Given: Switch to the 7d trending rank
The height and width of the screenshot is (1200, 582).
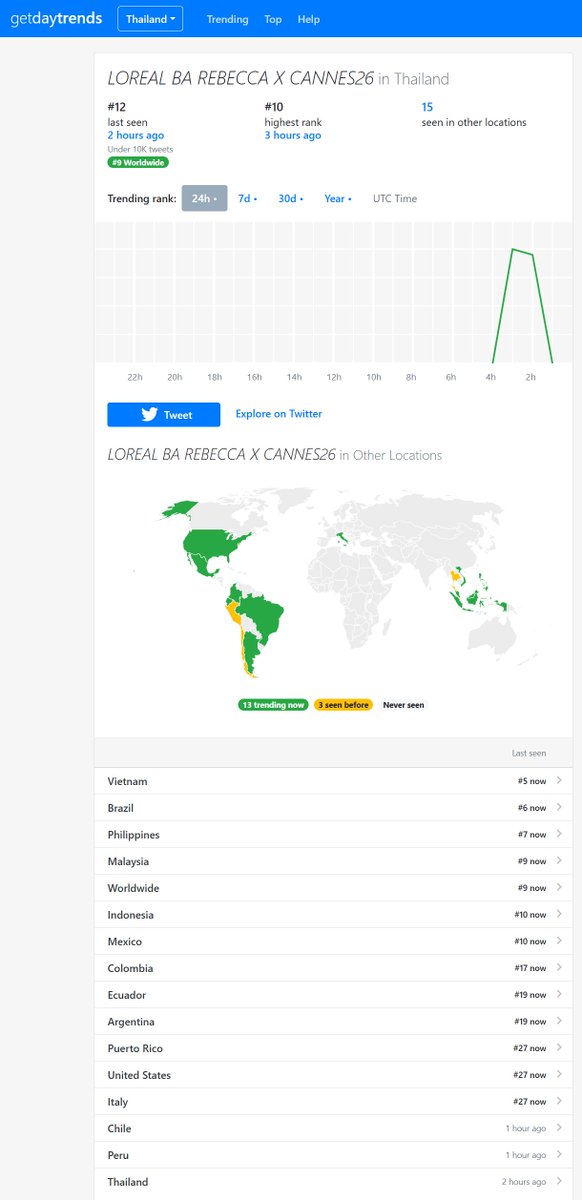Looking at the screenshot, I should click(247, 198).
